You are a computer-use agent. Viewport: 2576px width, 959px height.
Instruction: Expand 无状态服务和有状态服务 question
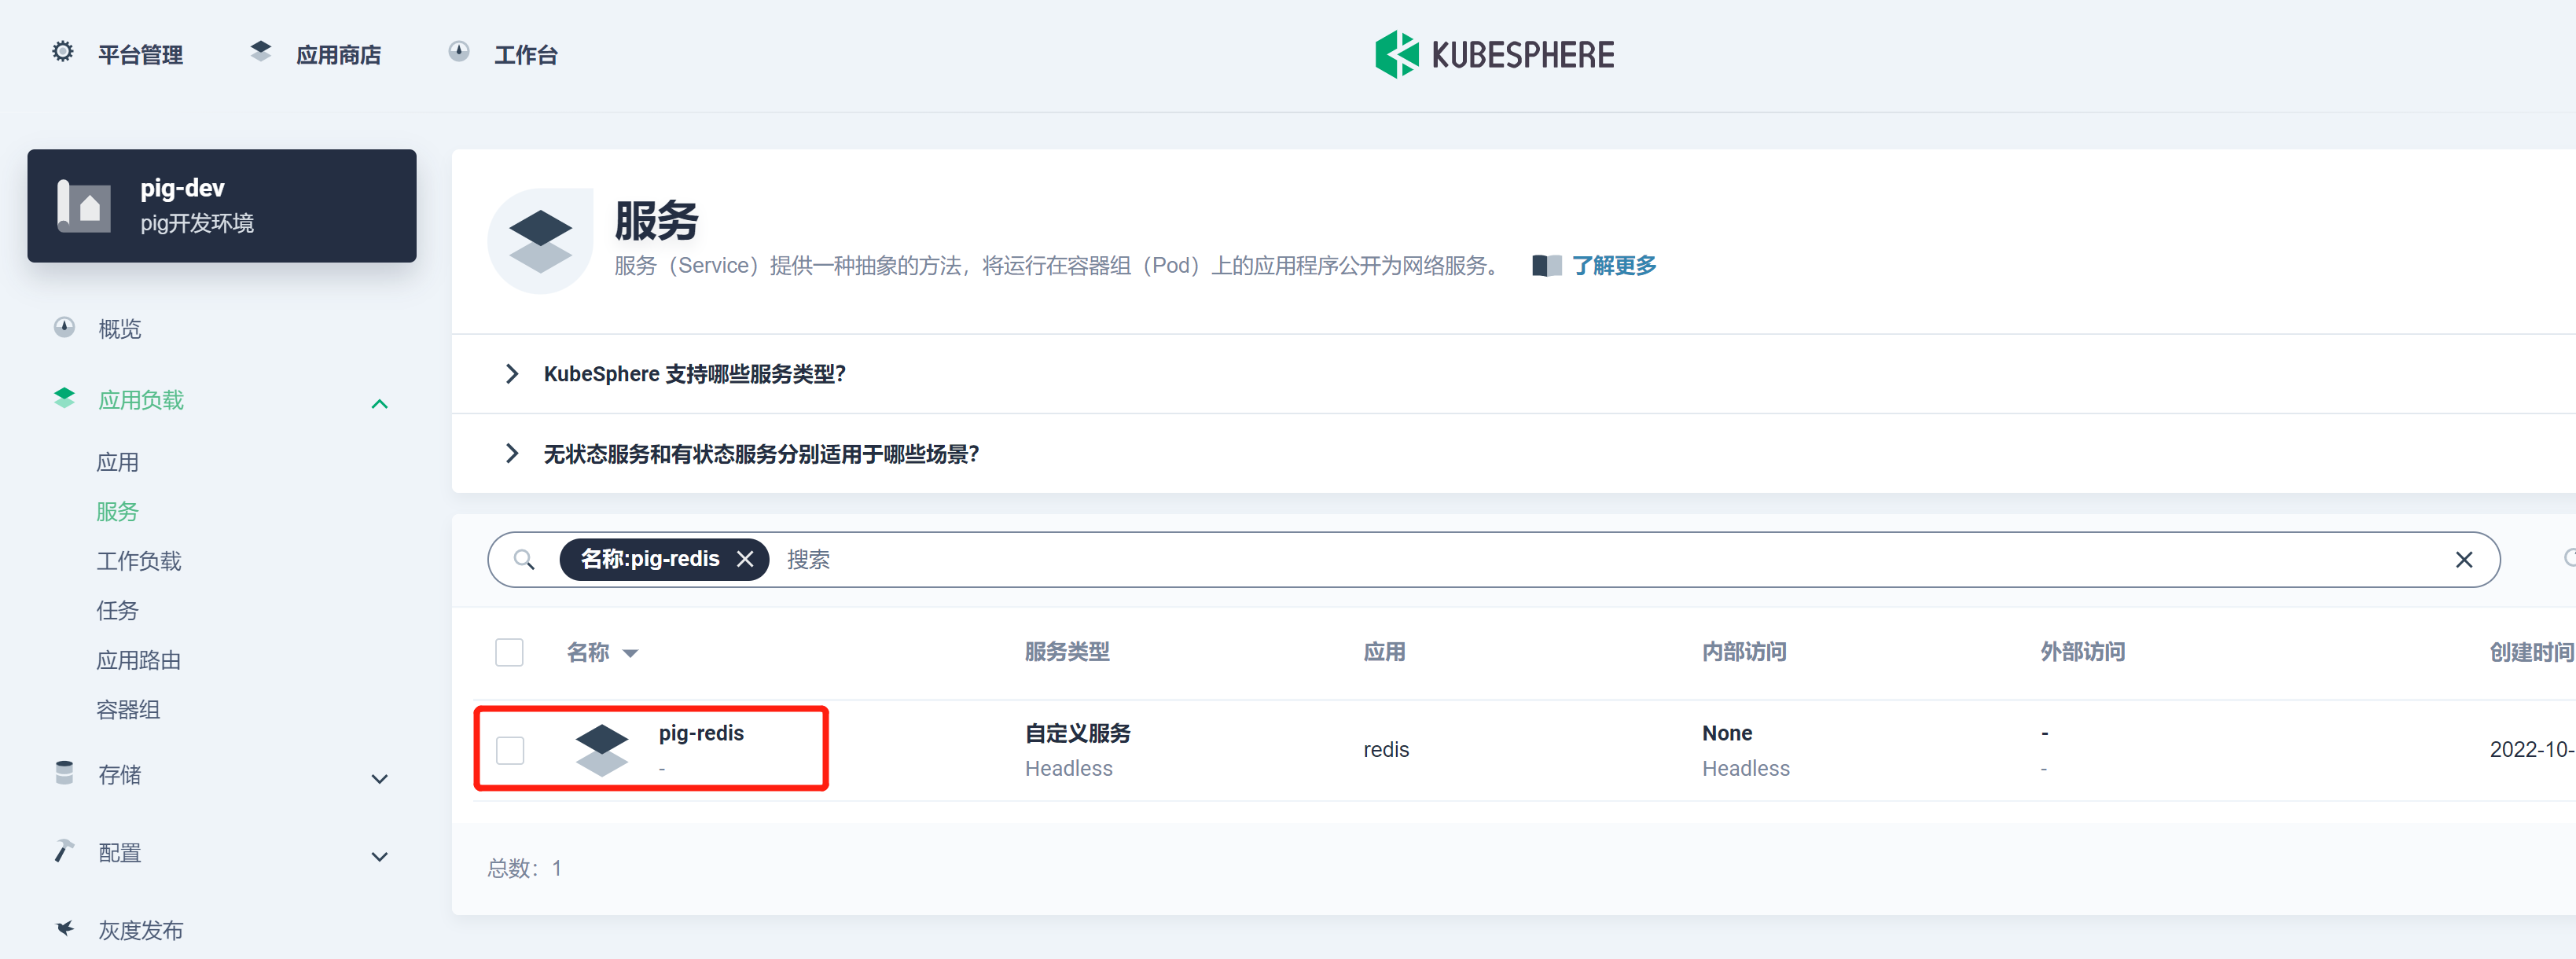[x=513, y=454]
